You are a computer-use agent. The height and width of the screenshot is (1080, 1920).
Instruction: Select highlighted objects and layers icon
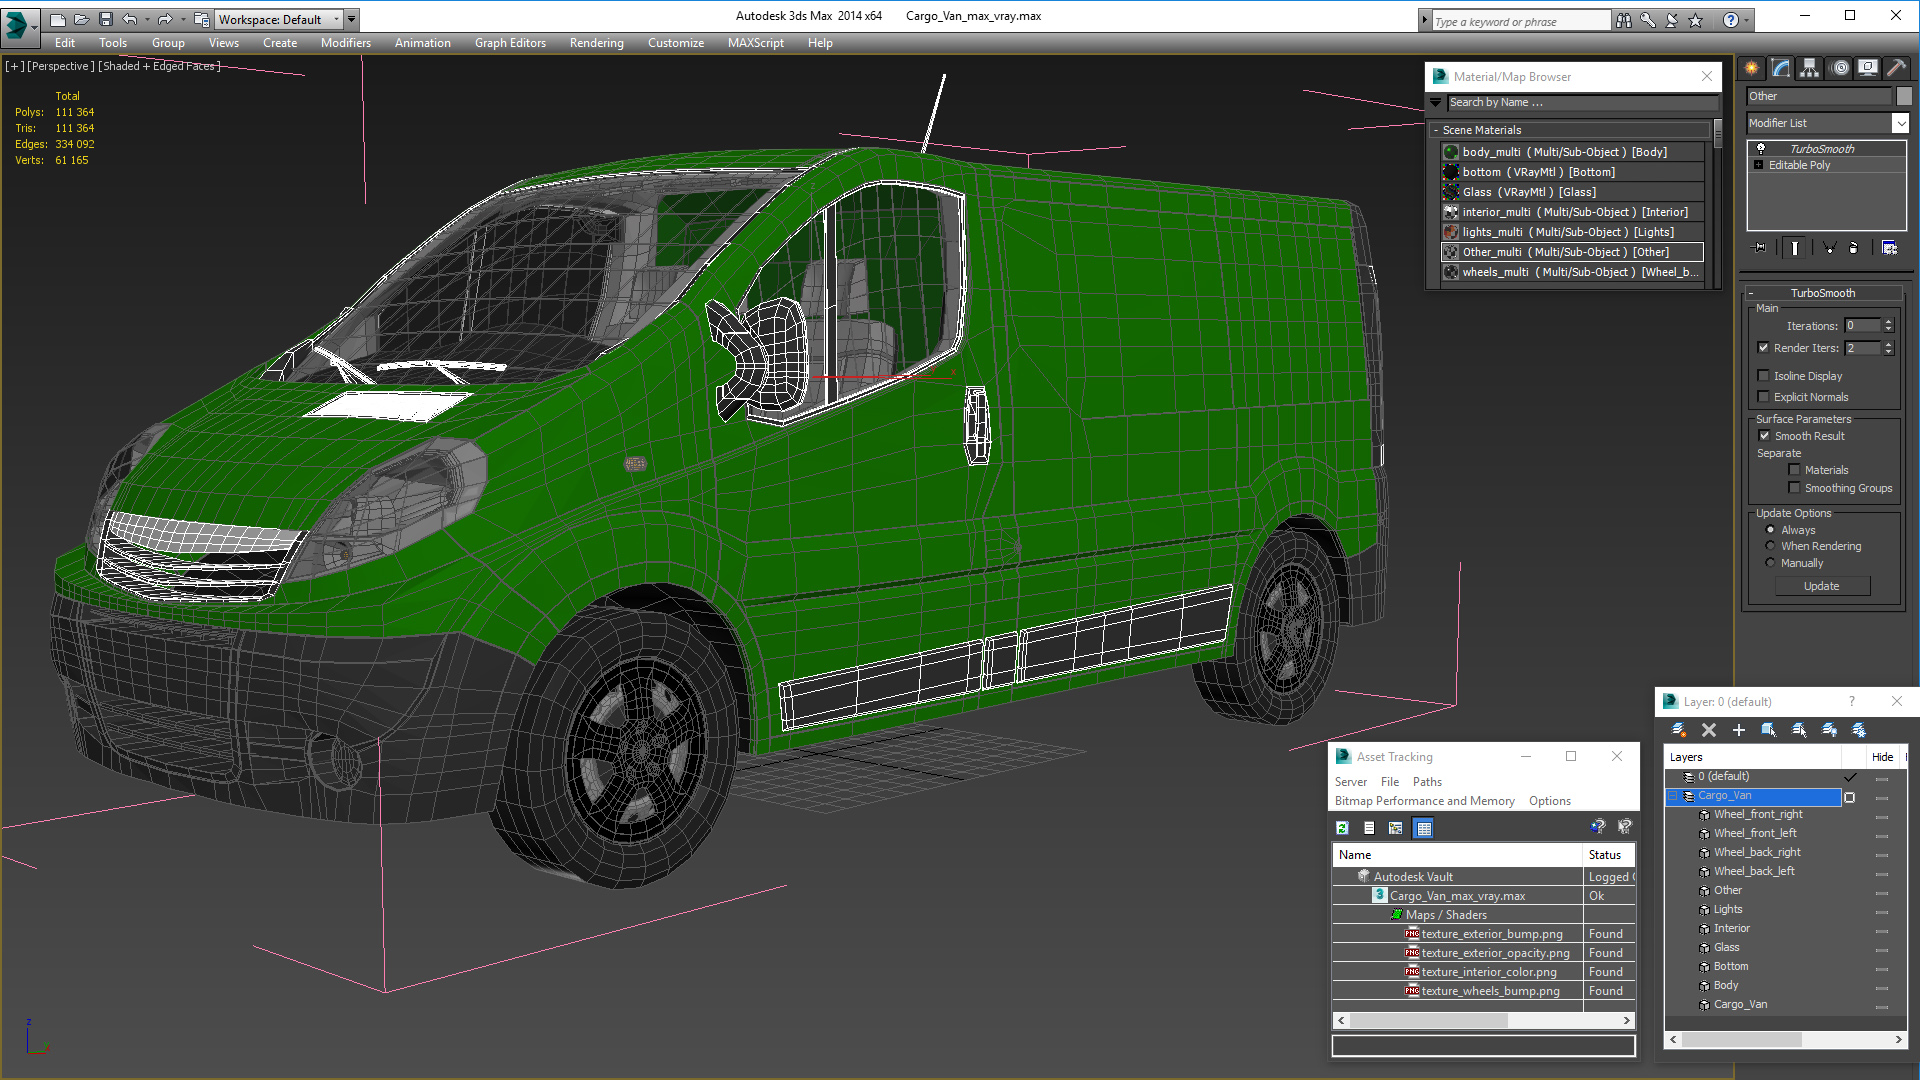click(1769, 730)
